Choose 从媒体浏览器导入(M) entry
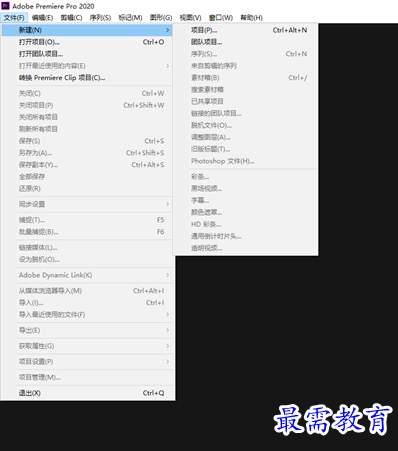The height and width of the screenshot is (451, 398). pos(87,291)
